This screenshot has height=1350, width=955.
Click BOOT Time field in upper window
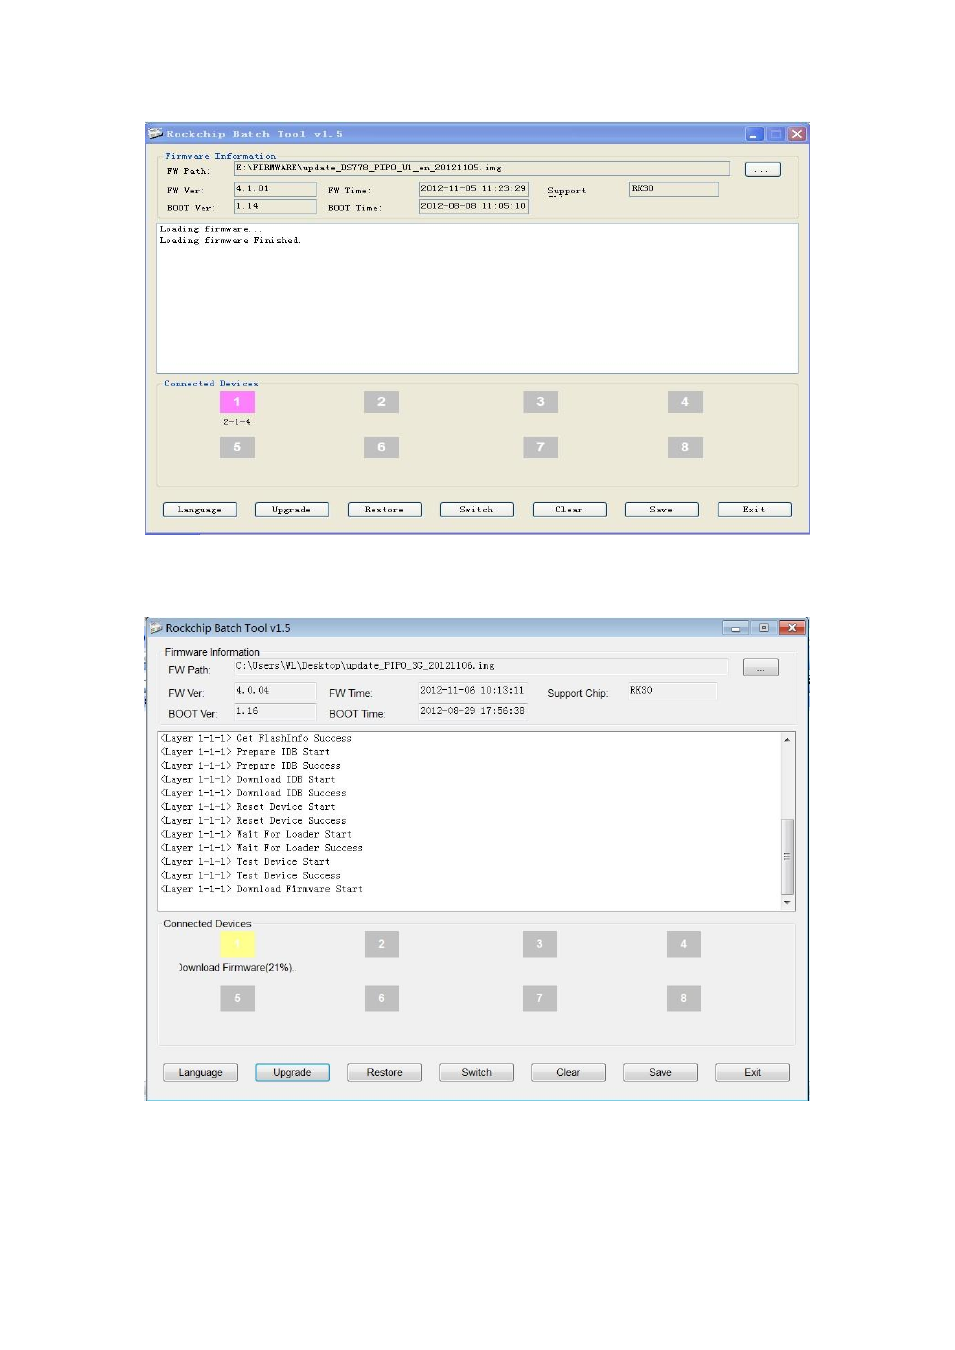(473, 206)
